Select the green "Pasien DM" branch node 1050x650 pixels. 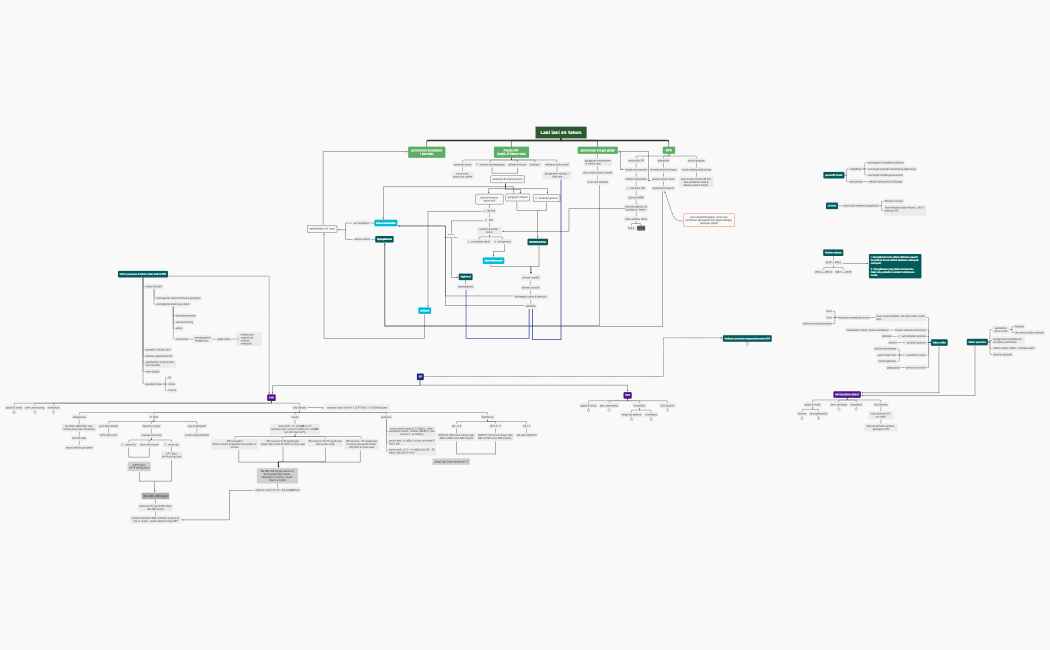coord(511,152)
